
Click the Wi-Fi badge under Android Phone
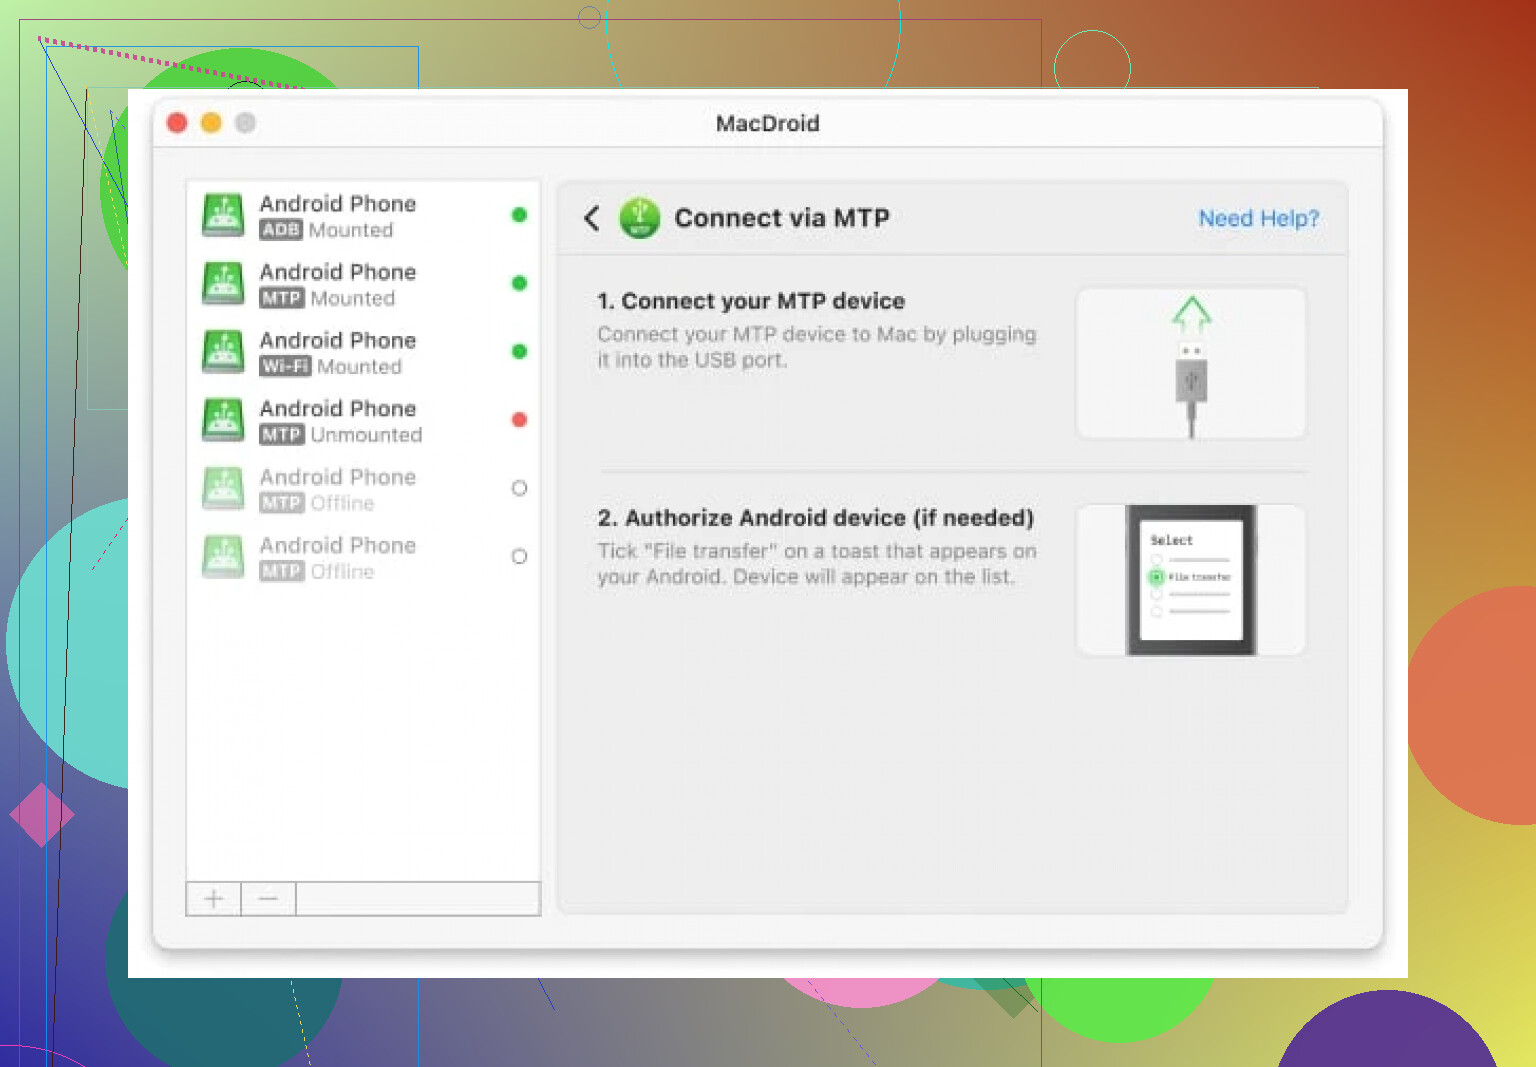click(x=285, y=367)
